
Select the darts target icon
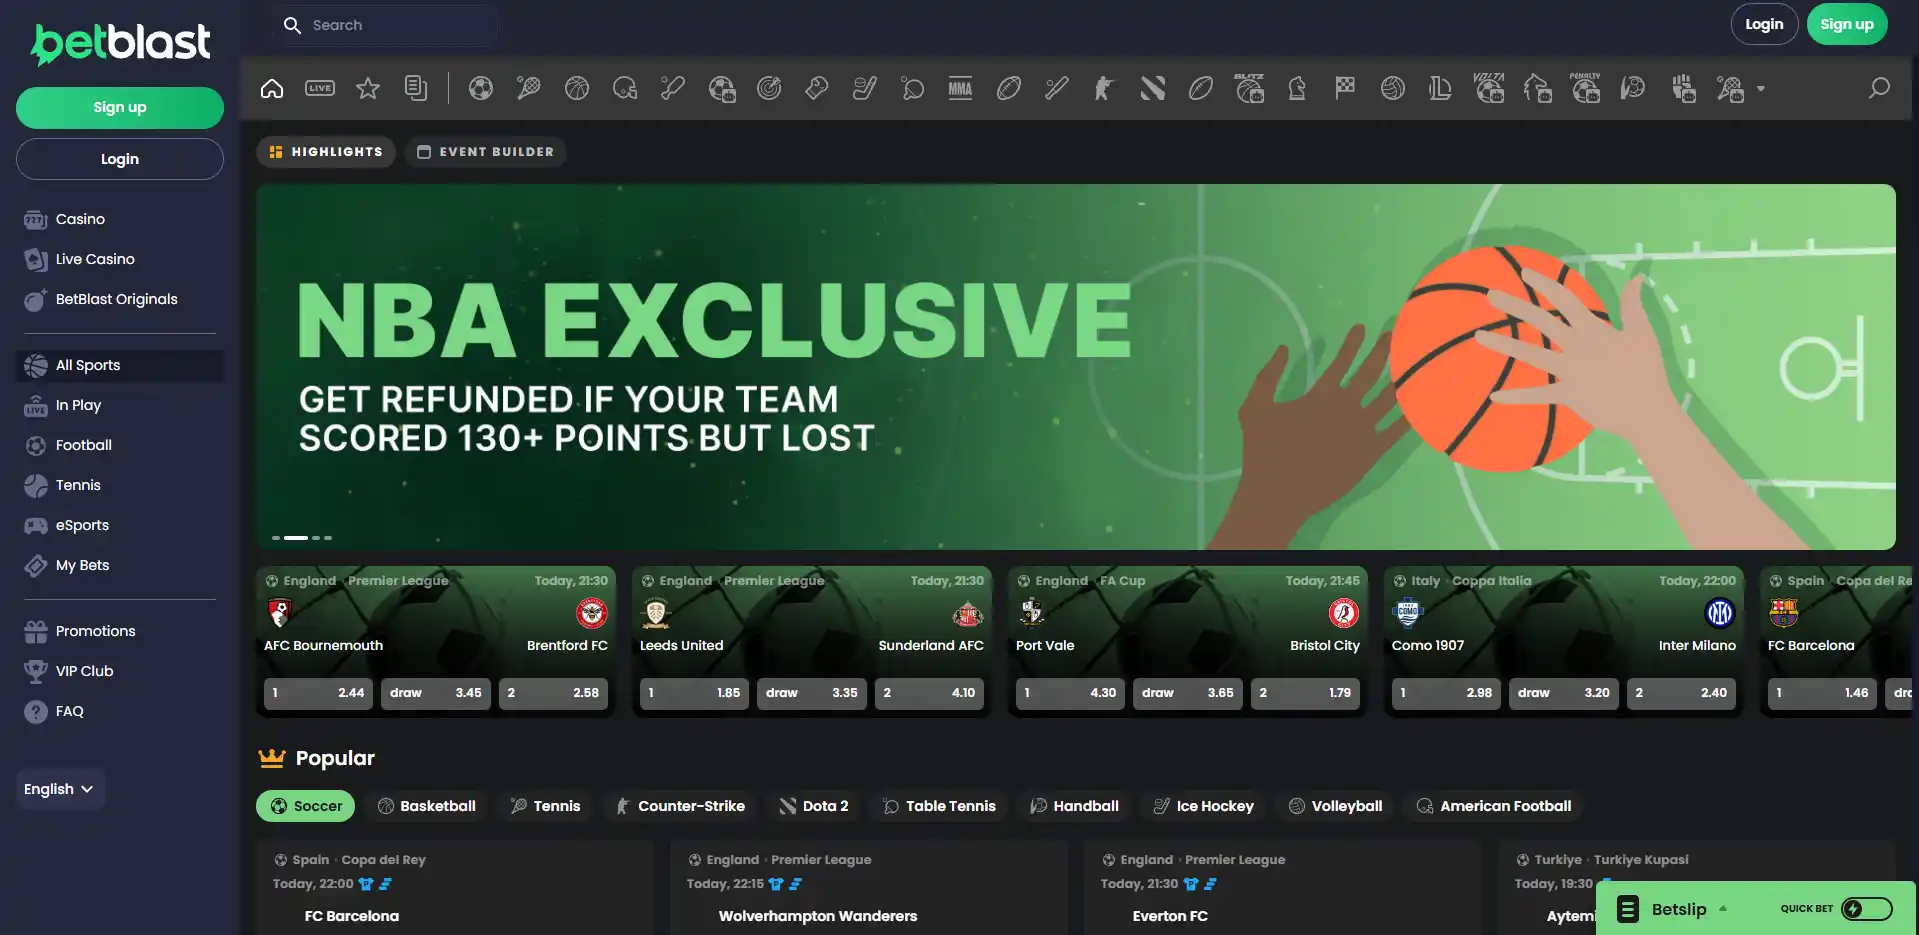[769, 89]
